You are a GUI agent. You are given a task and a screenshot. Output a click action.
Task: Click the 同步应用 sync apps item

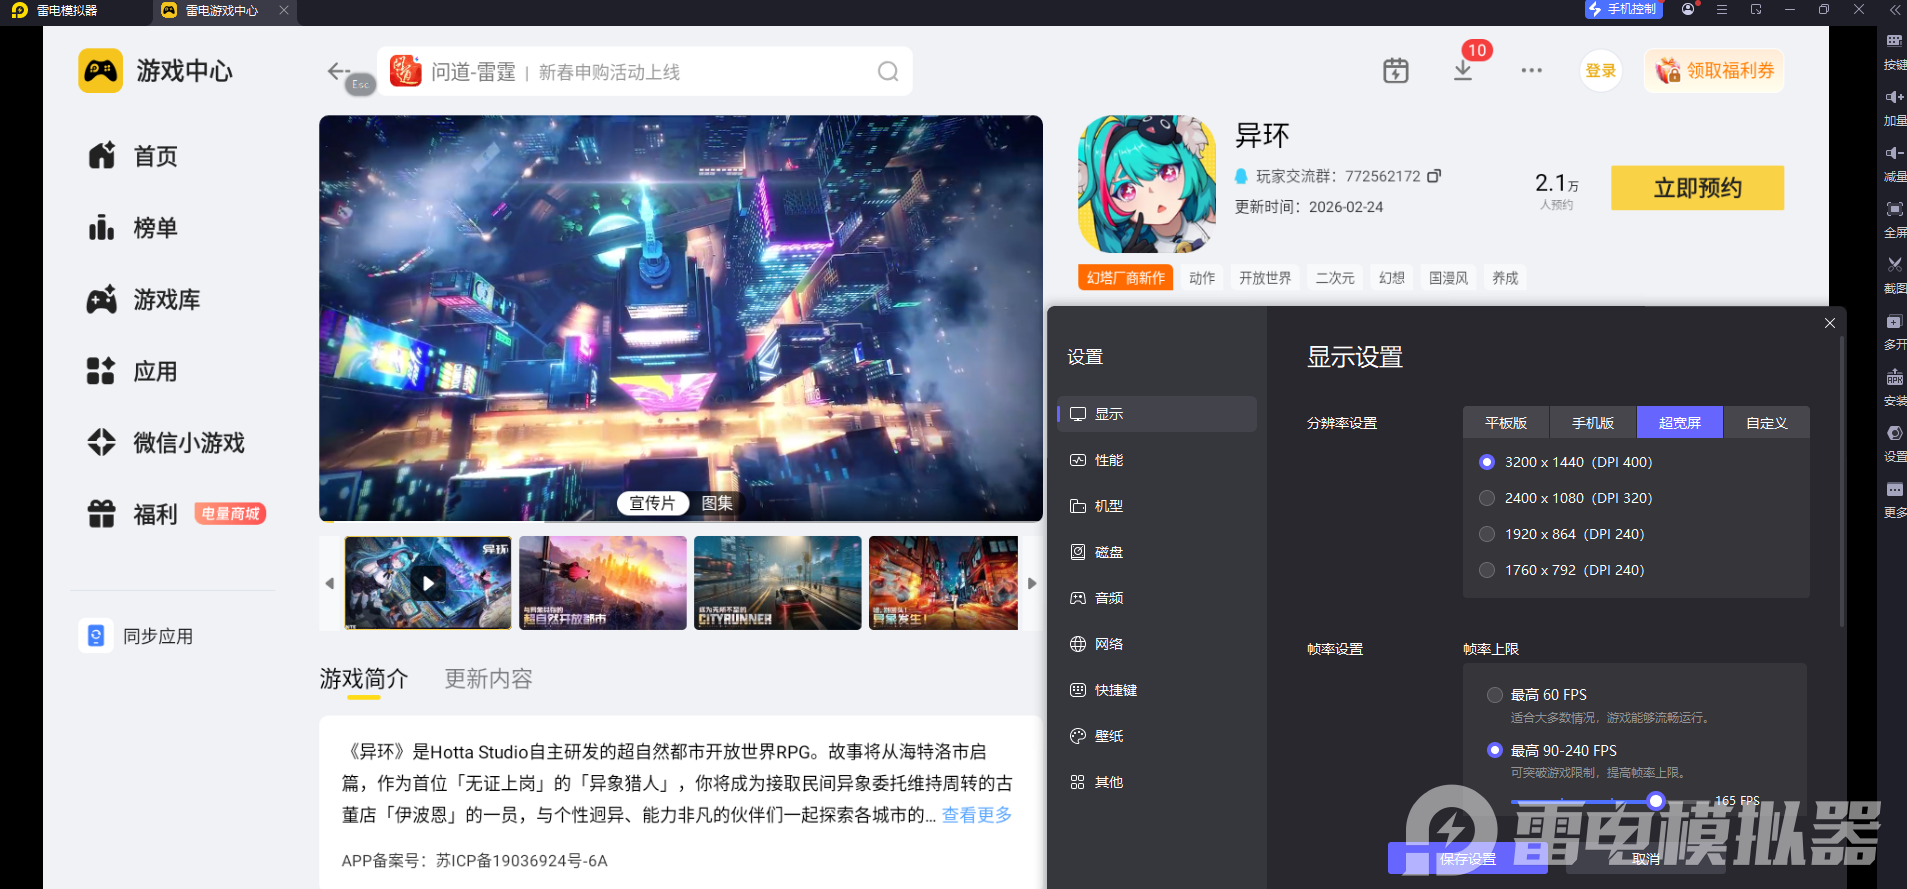point(137,636)
